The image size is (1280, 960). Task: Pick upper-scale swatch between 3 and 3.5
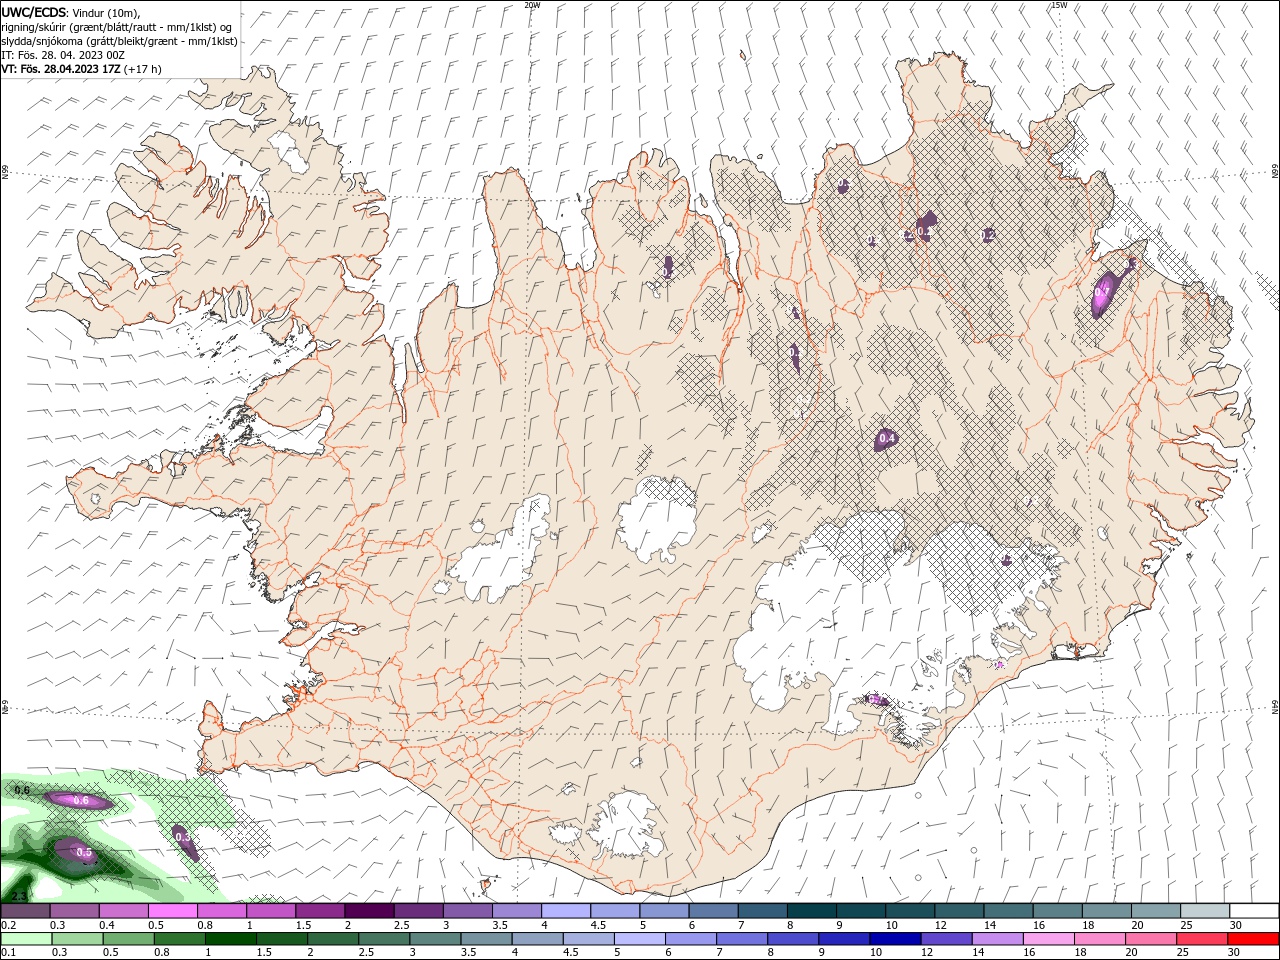coord(467,911)
